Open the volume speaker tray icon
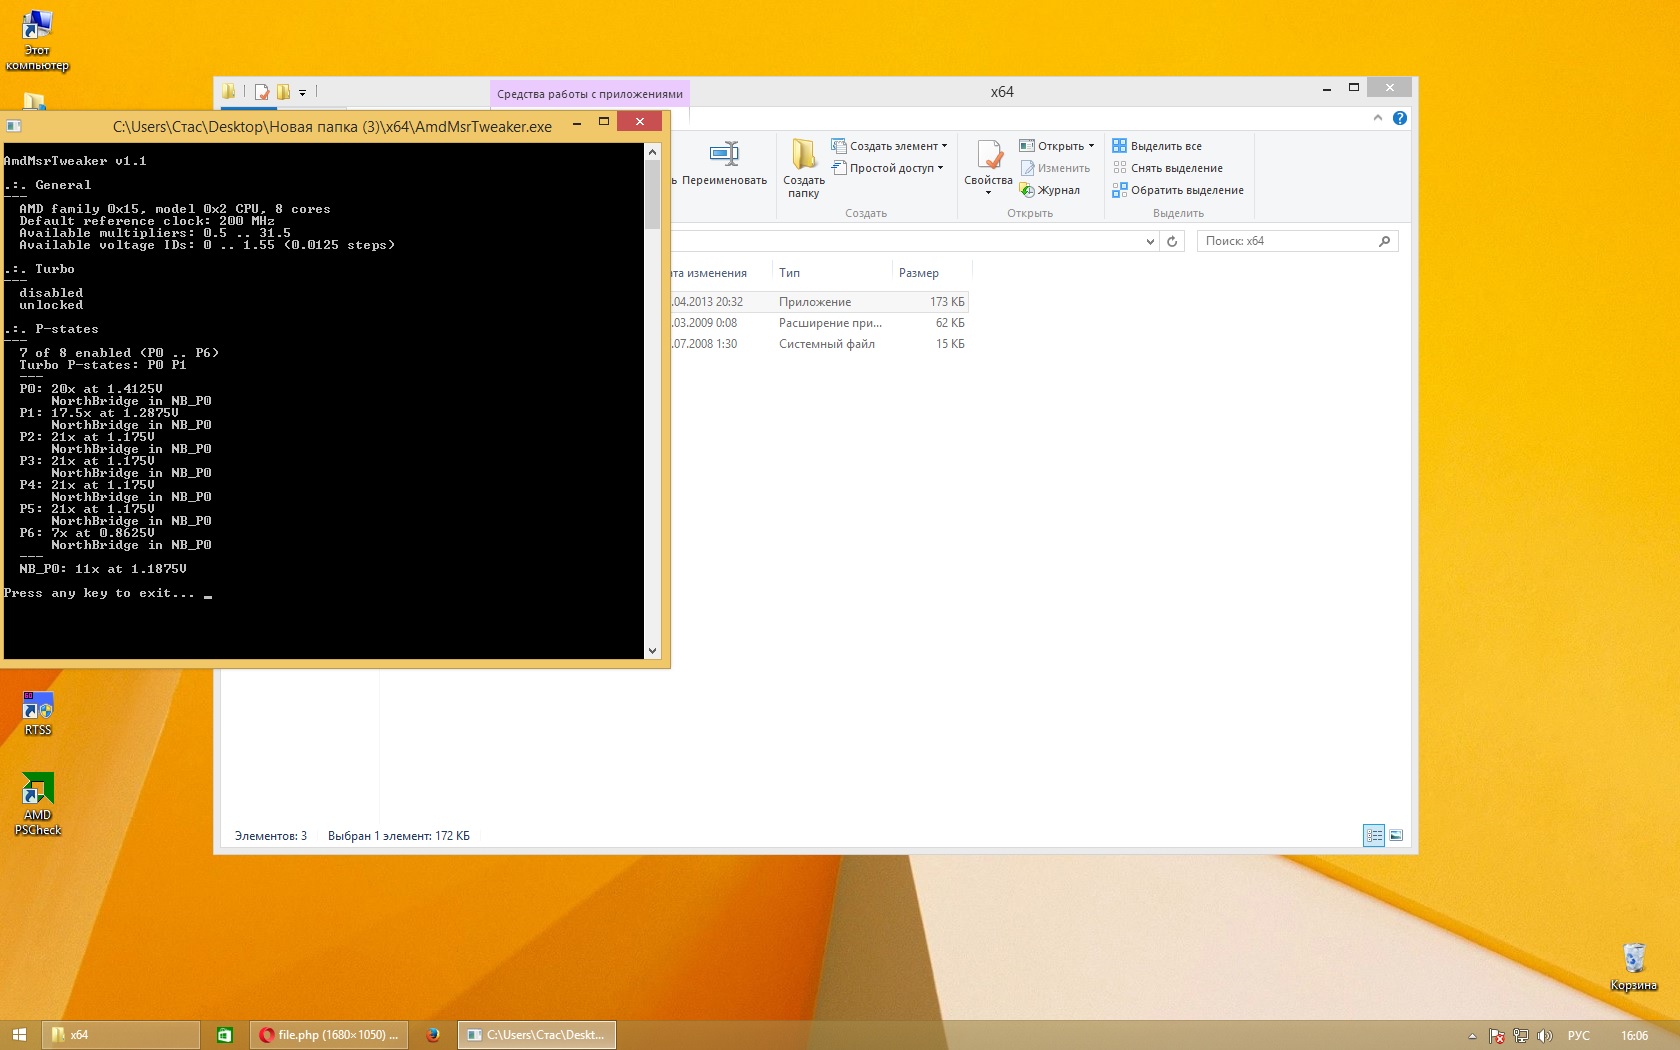 (1545, 1036)
